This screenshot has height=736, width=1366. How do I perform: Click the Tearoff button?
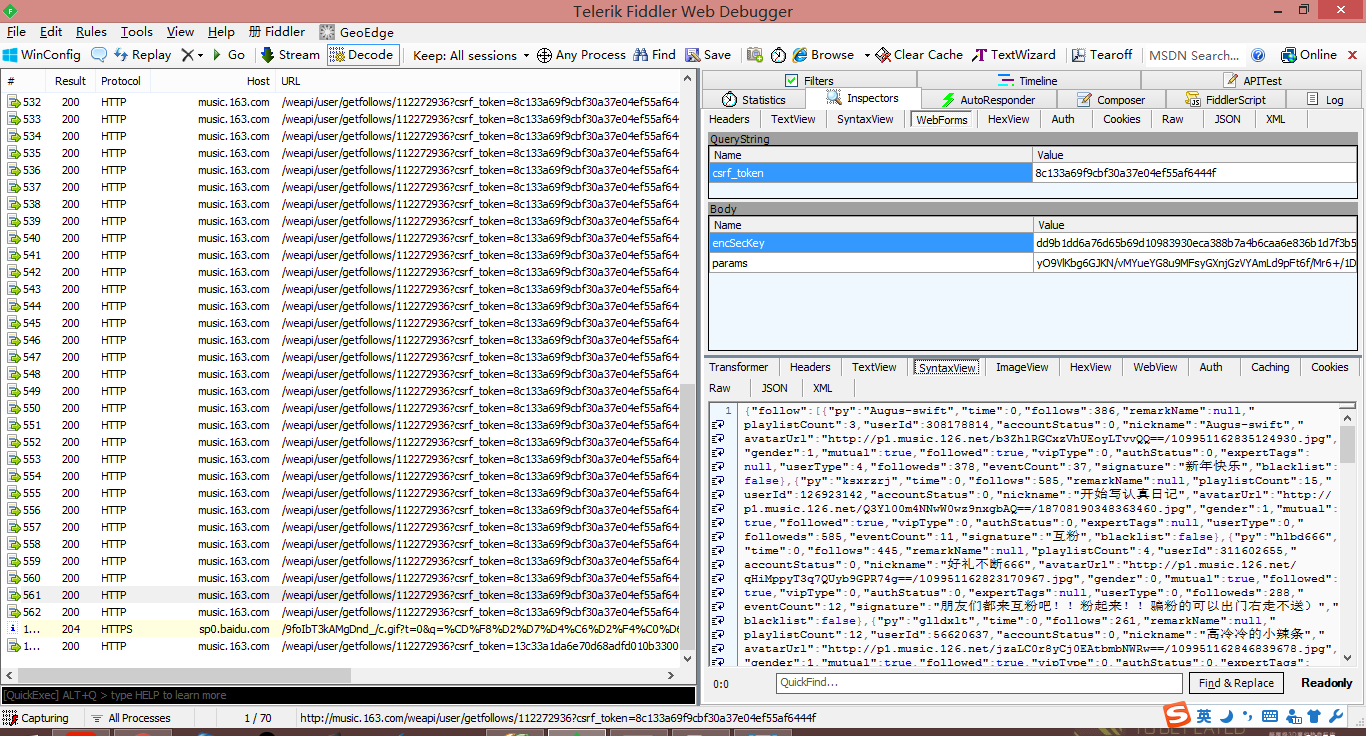pyautogui.click(x=1102, y=55)
